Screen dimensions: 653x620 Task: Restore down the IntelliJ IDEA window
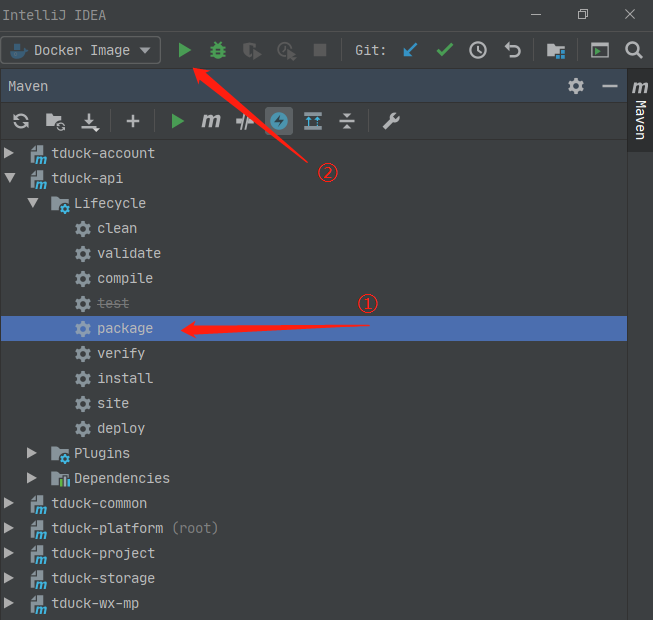pyautogui.click(x=583, y=14)
